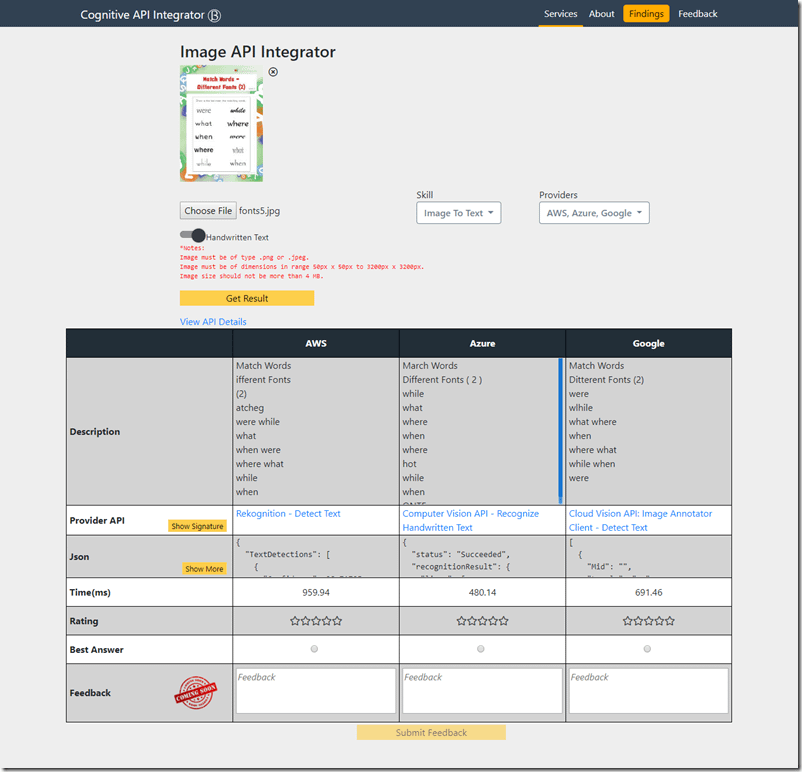The width and height of the screenshot is (802, 772).
Task: Click the Azure description scrollbar
Action: 560,430
